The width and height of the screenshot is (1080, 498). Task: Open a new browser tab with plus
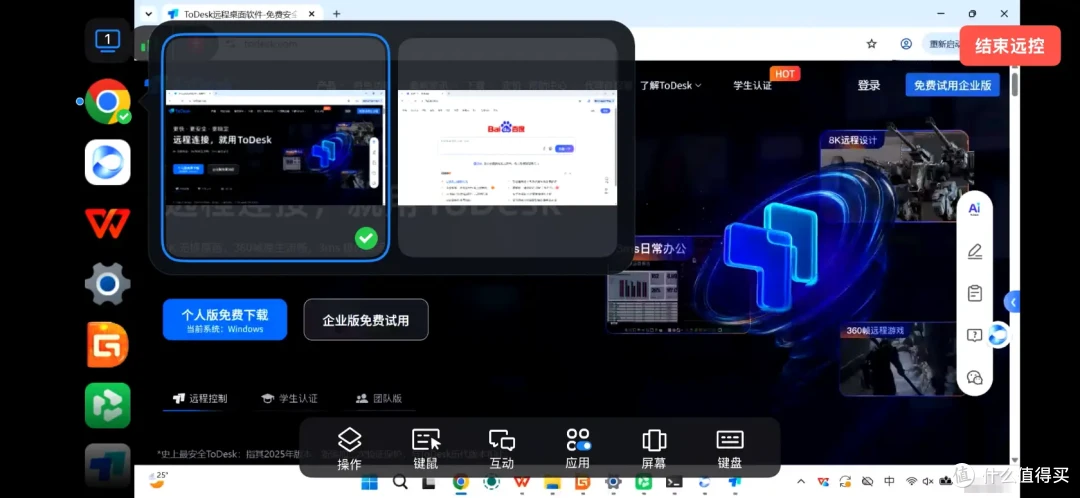pos(336,13)
